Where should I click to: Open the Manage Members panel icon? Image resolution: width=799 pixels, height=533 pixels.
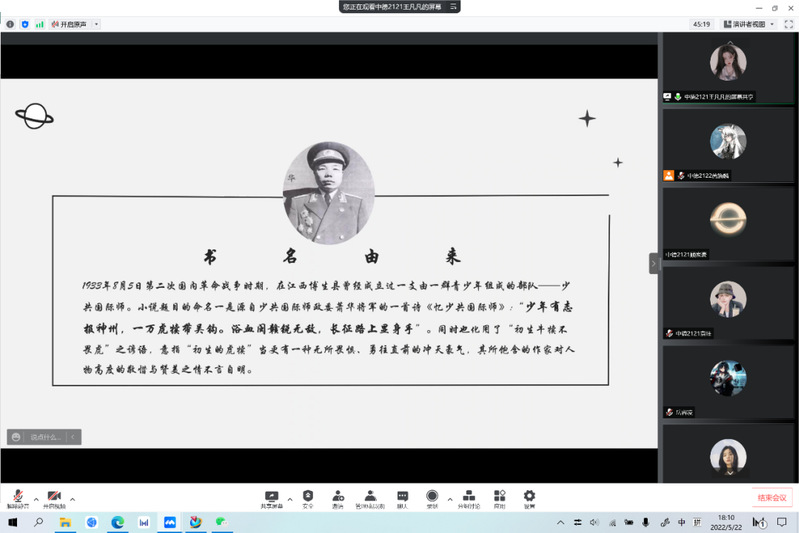click(x=370, y=497)
